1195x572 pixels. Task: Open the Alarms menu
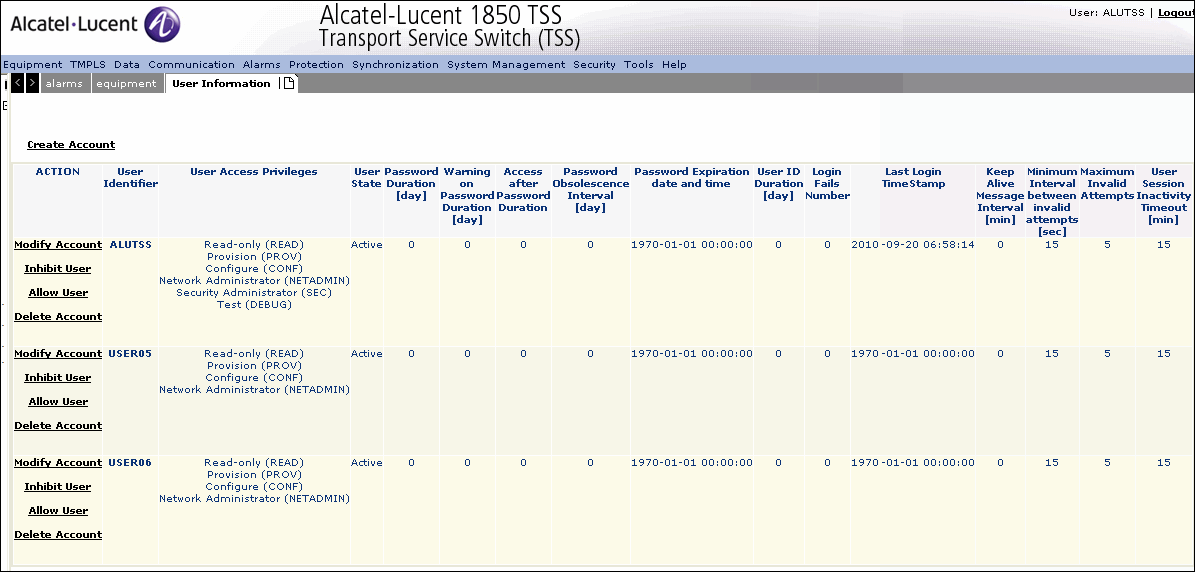[x=261, y=65]
